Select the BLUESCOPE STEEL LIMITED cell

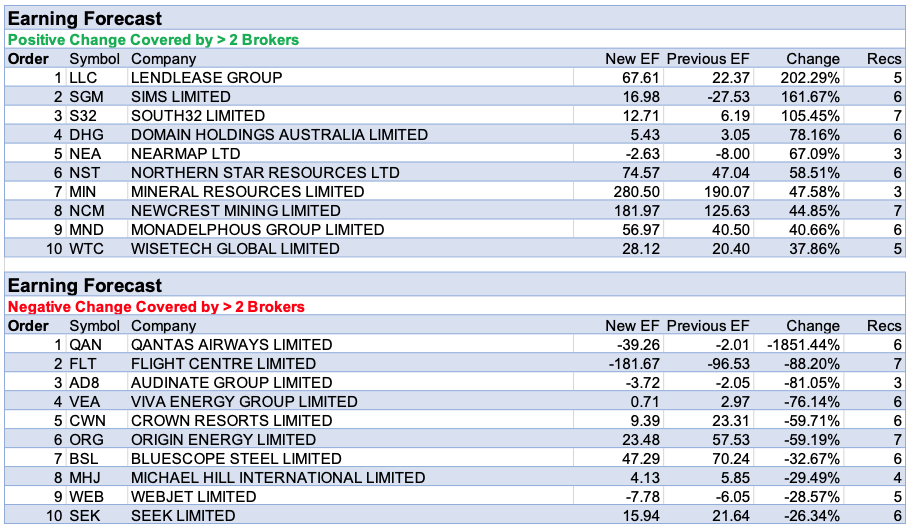tap(236, 459)
